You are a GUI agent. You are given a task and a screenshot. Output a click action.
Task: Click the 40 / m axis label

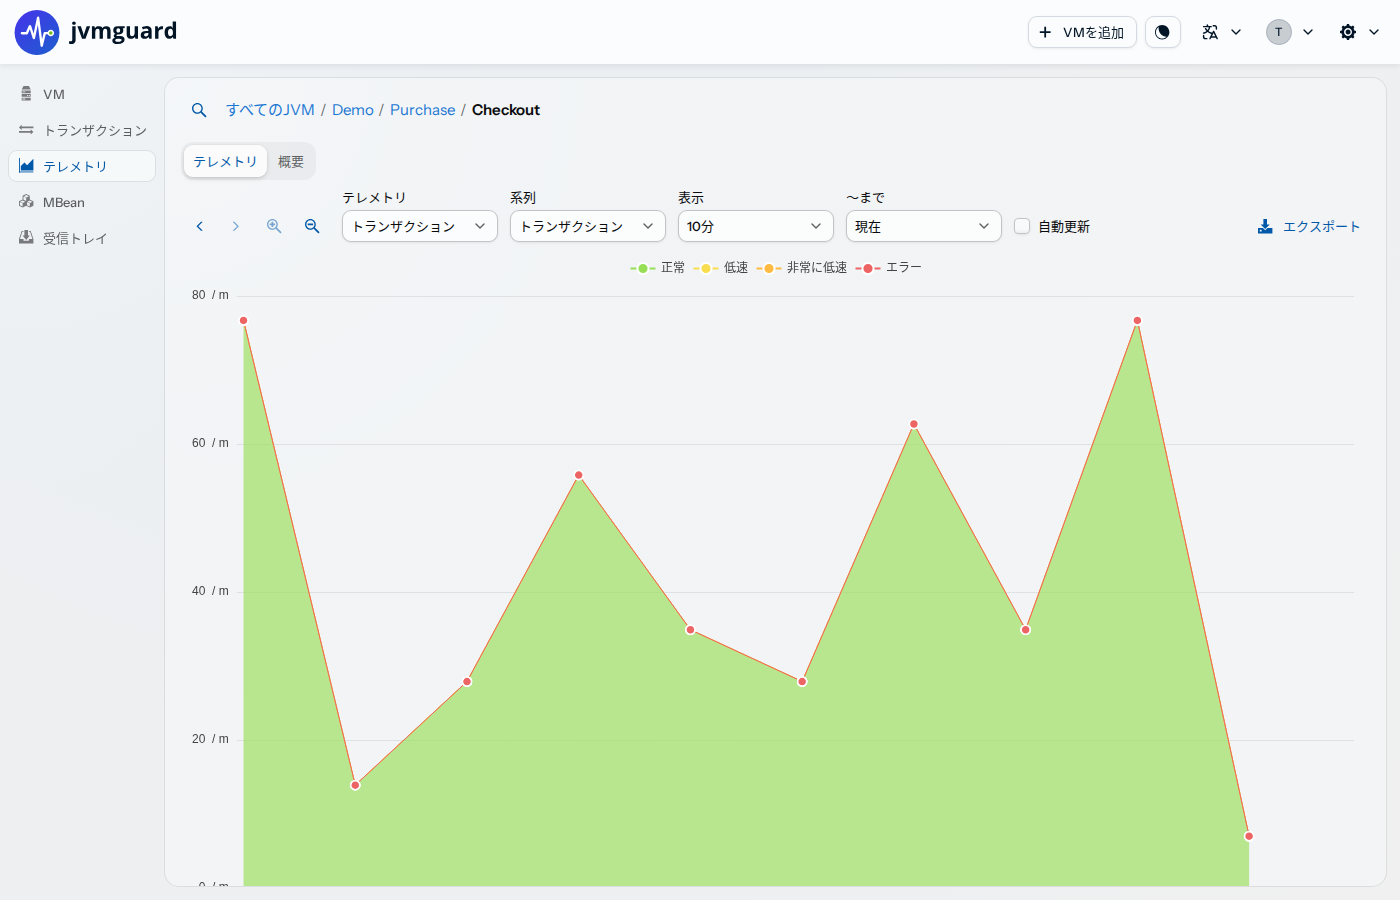point(210,591)
